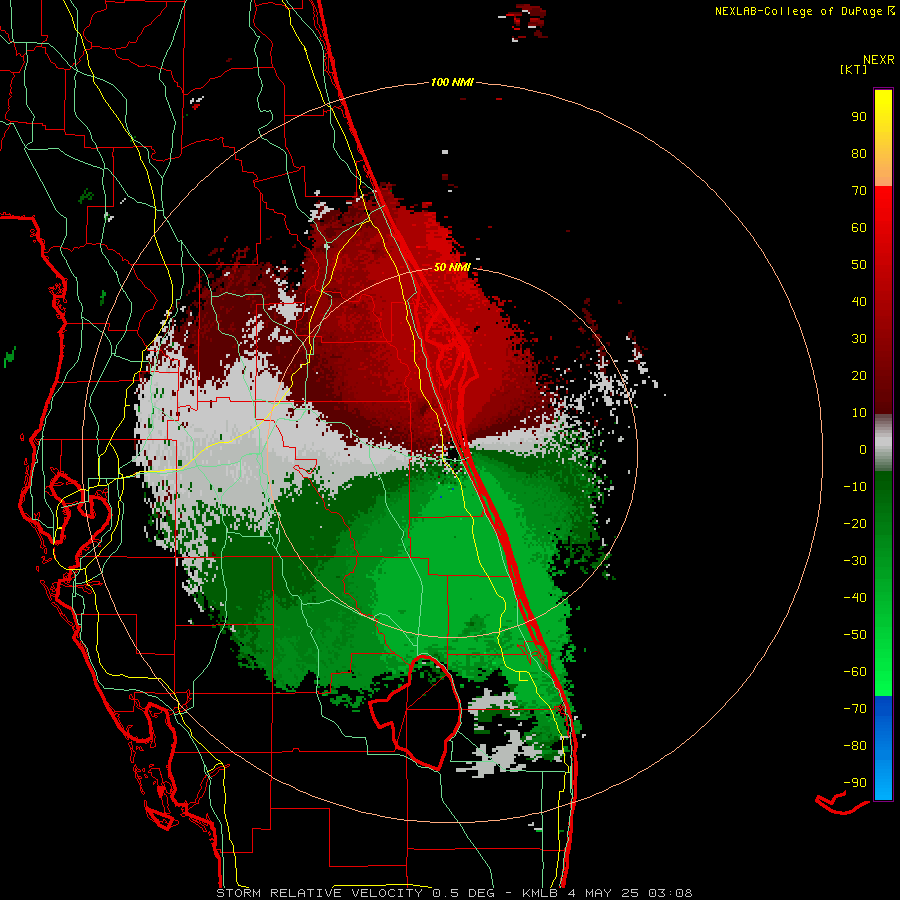The image size is (900, 900).
Task: Click the 50 value on the velocity scale
Action: click(x=859, y=265)
